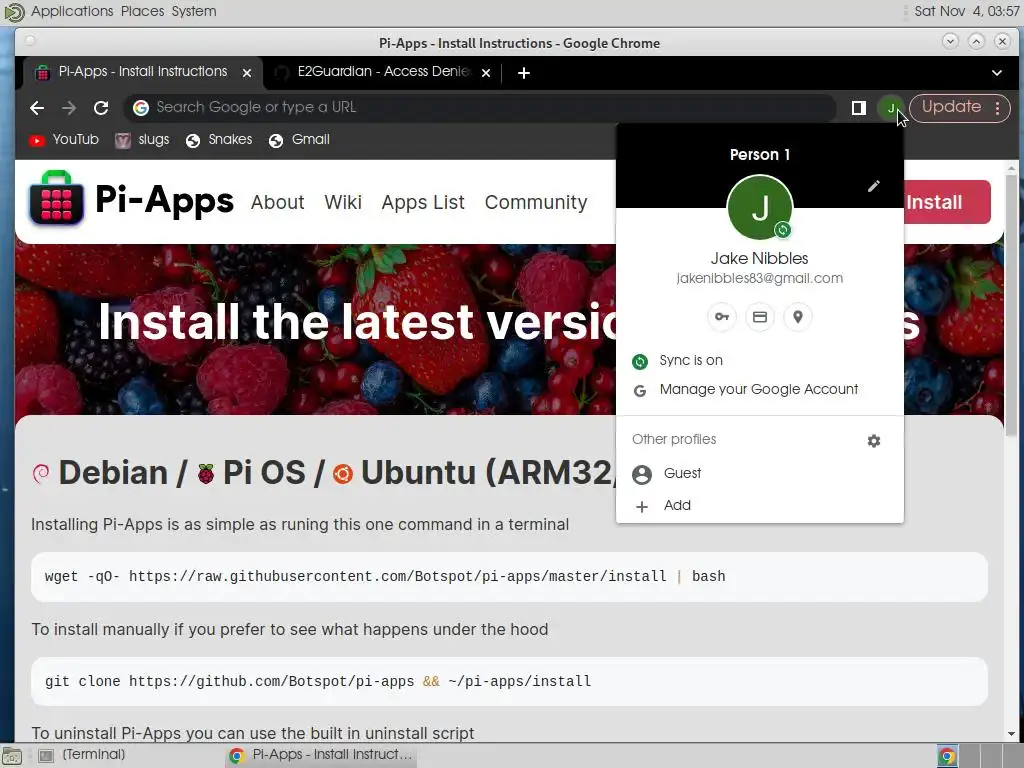Go back using the browser back arrow

tap(37, 108)
